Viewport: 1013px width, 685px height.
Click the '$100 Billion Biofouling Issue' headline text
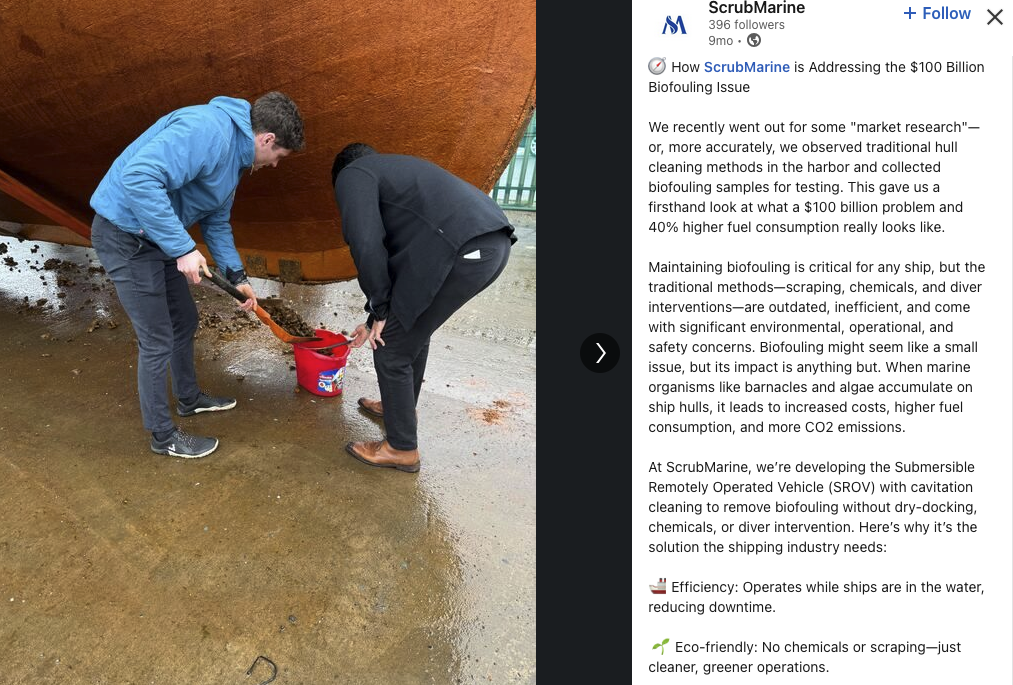[x=817, y=77]
